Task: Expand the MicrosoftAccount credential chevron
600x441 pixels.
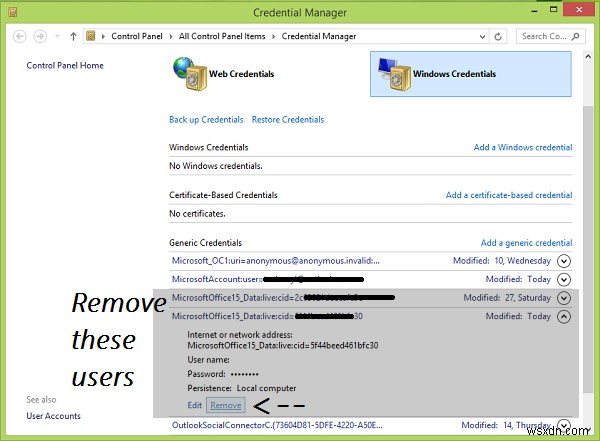Action: pyautogui.click(x=564, y=279)
